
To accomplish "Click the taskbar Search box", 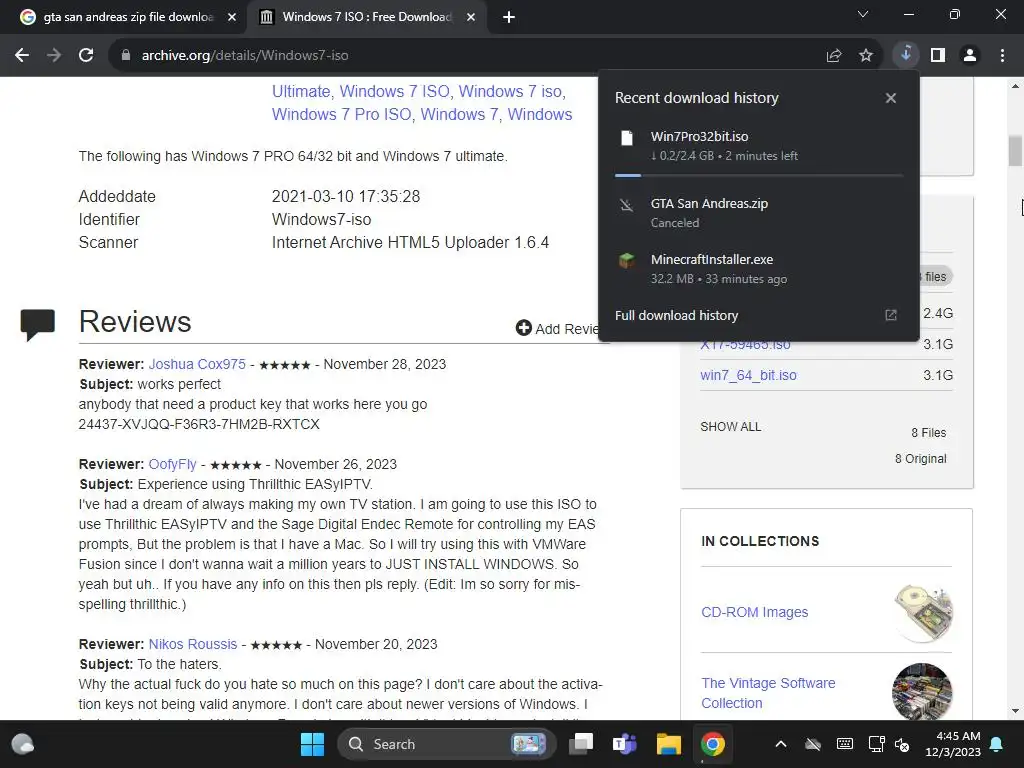I will [447, 744].
